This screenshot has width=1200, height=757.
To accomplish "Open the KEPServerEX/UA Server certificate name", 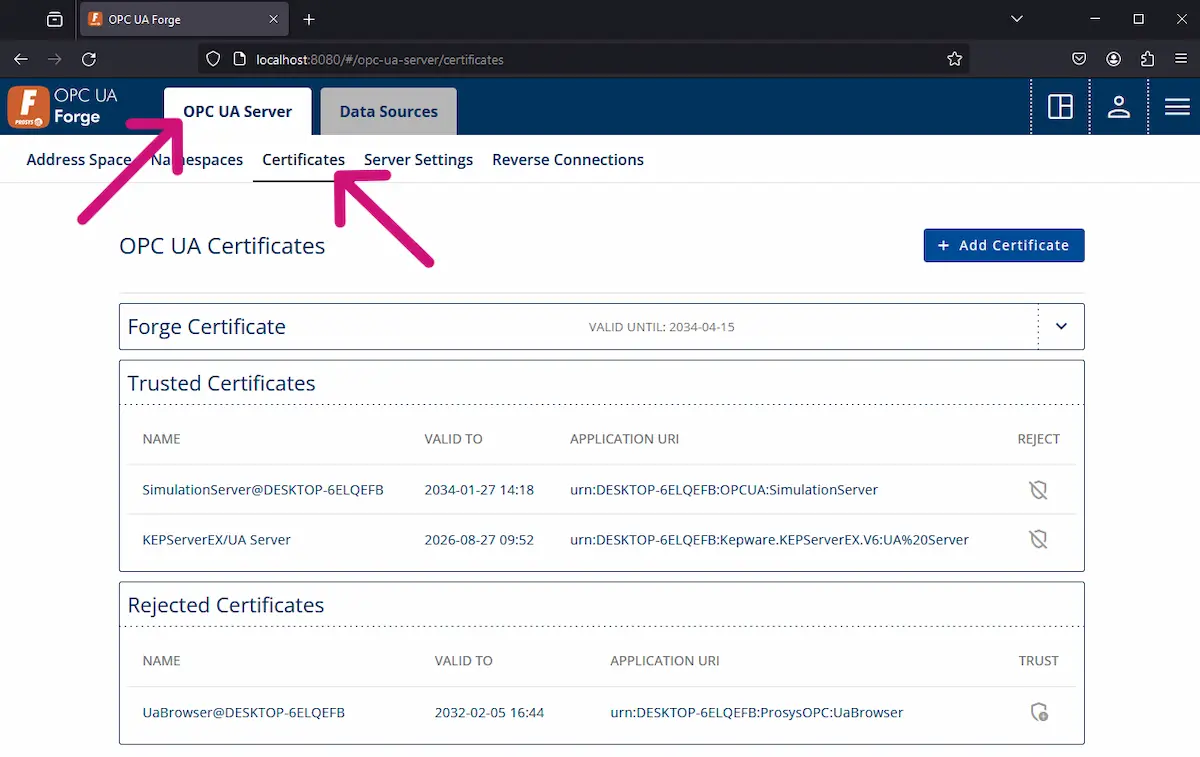I will click(x=217, y=540).
